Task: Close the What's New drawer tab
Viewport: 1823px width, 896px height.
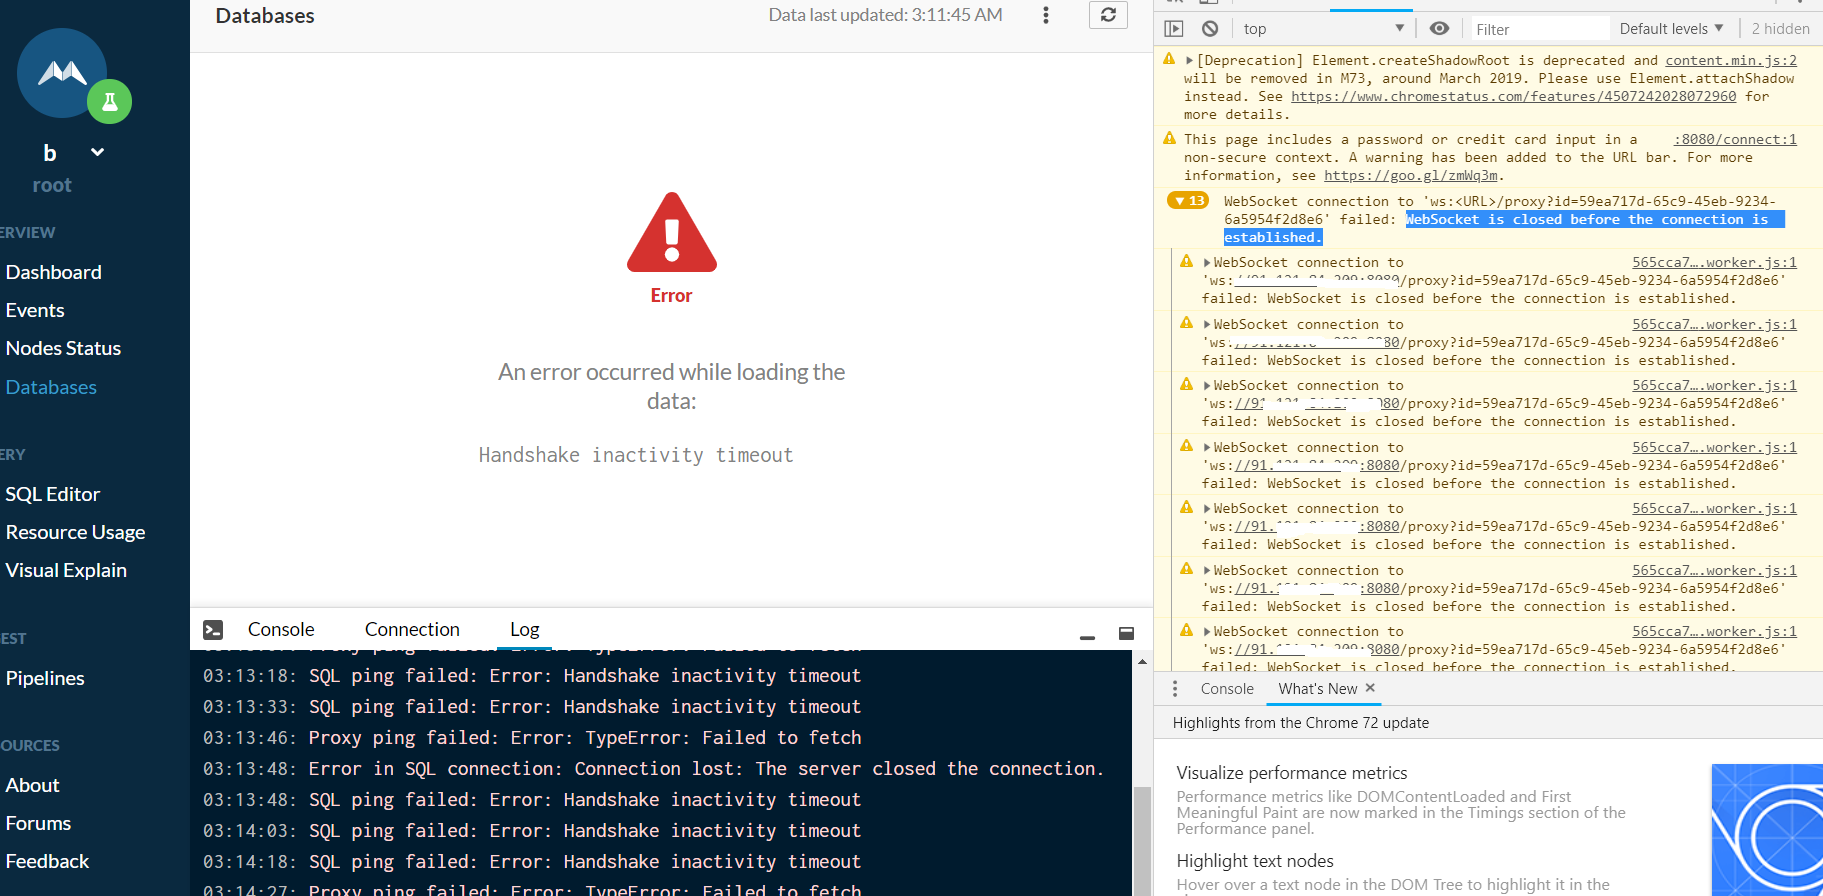Action: coord(1370,688)
